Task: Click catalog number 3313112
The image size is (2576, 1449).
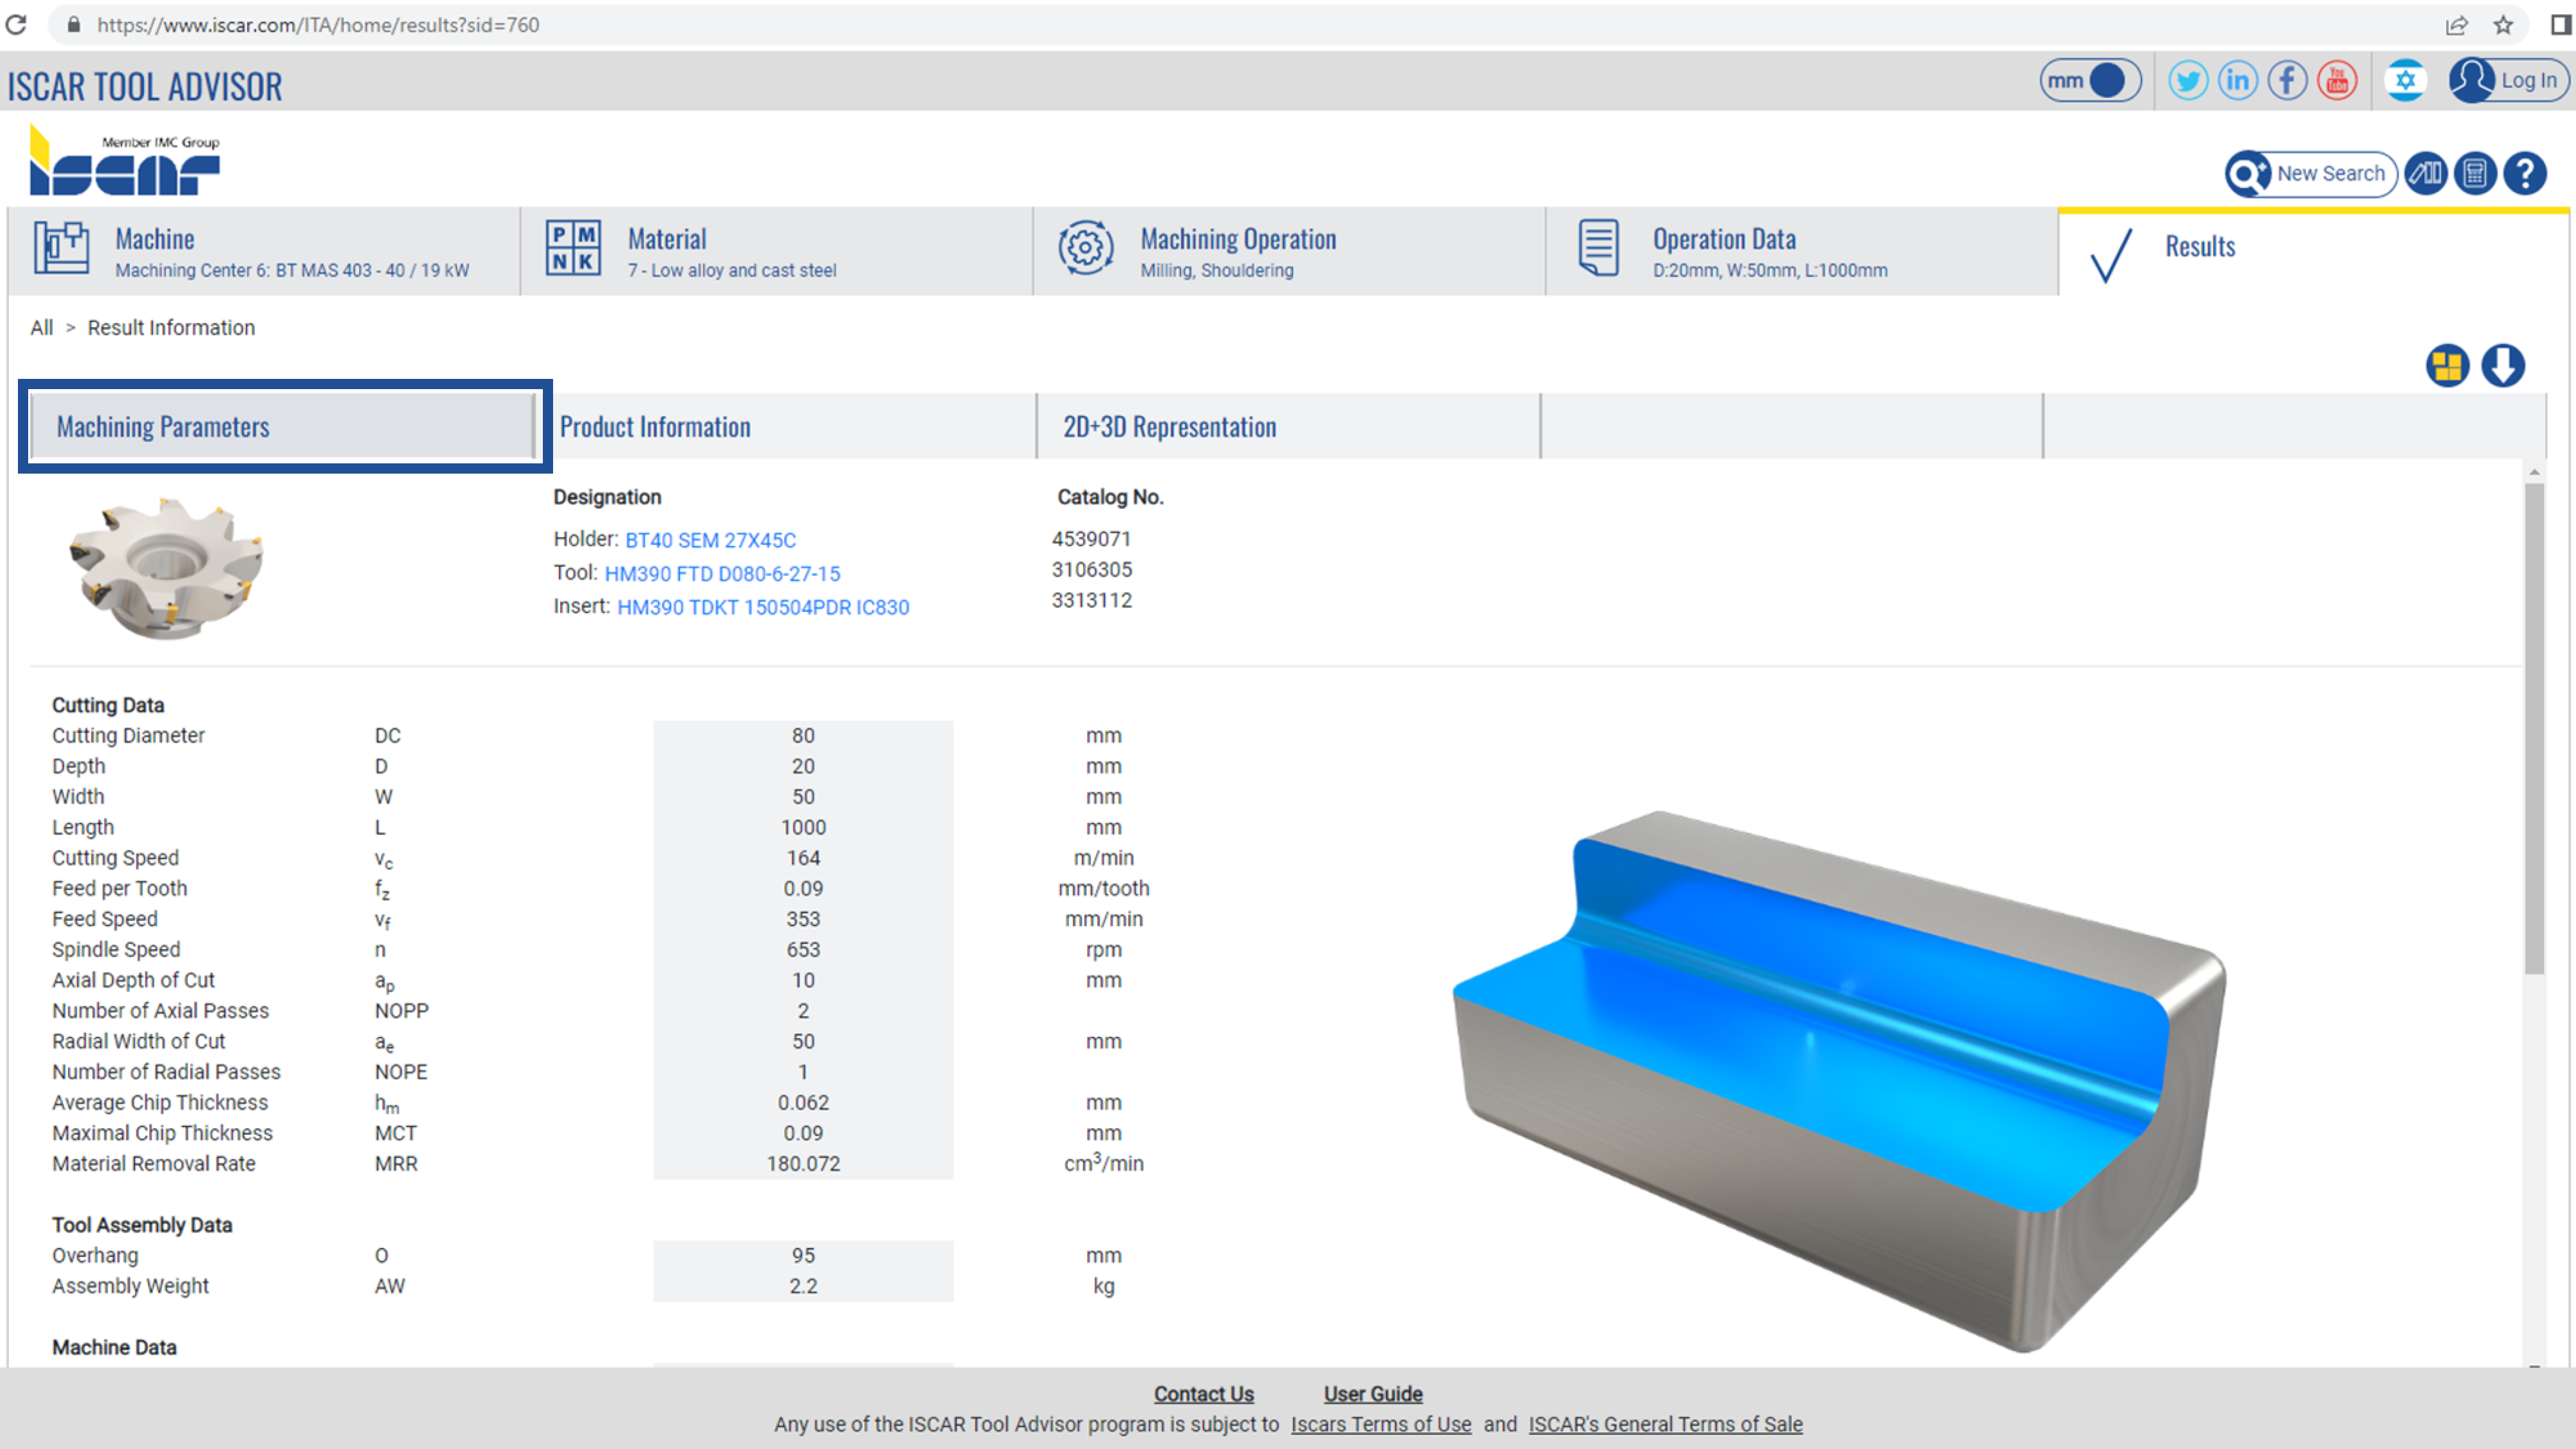Action: tap(1091, 600)
